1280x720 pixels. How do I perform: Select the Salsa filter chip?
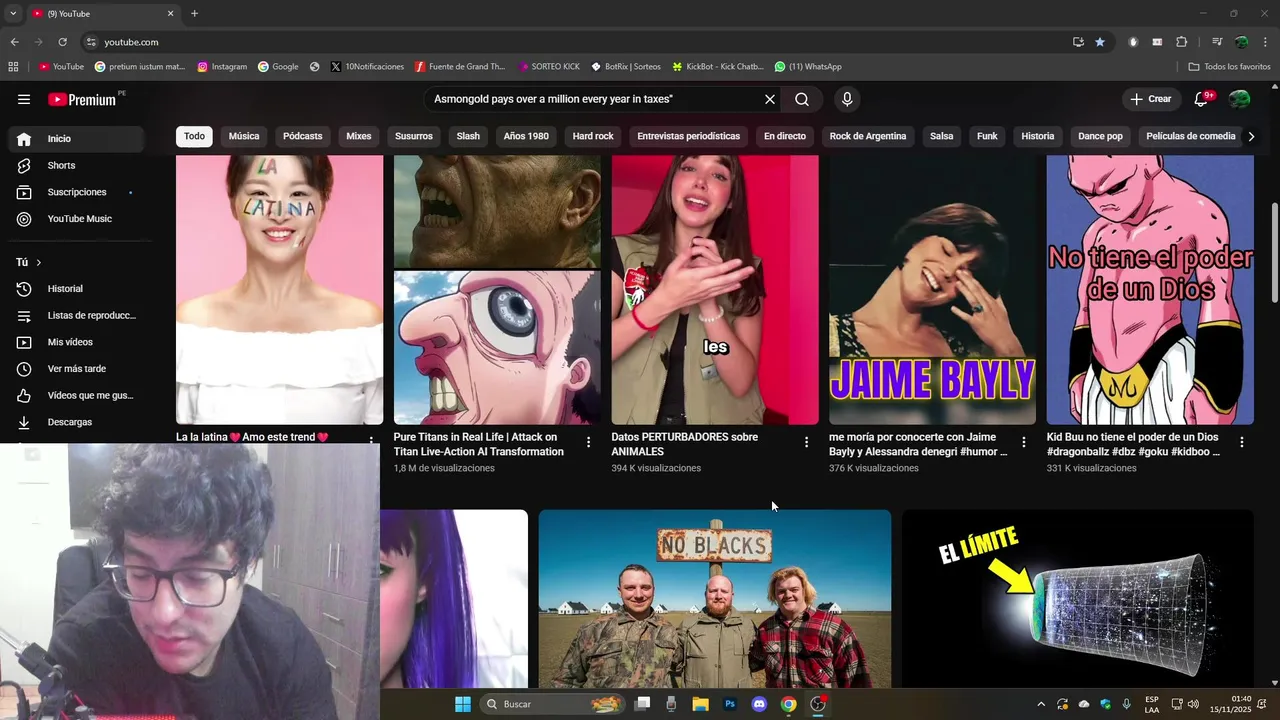pyautogui.click(x=942, y=136)
